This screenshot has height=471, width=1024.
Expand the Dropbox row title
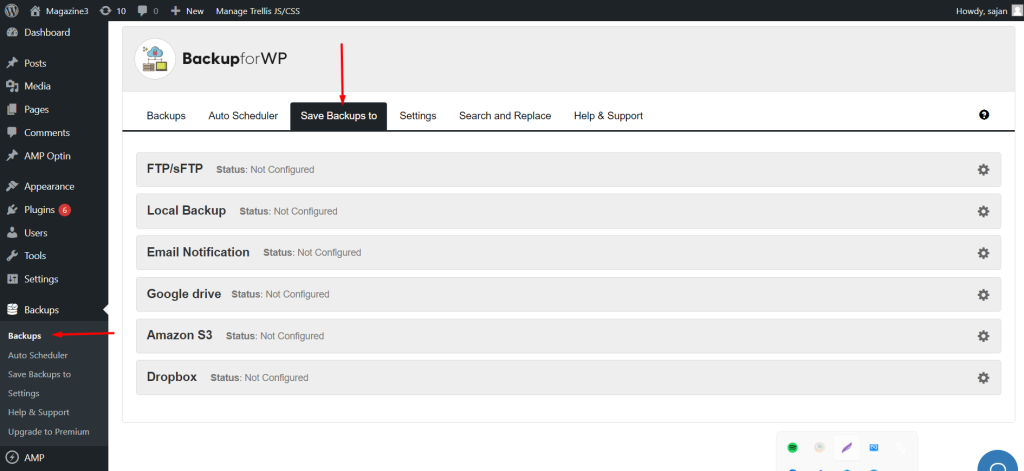pyautogui.click(x=172, y=377)
